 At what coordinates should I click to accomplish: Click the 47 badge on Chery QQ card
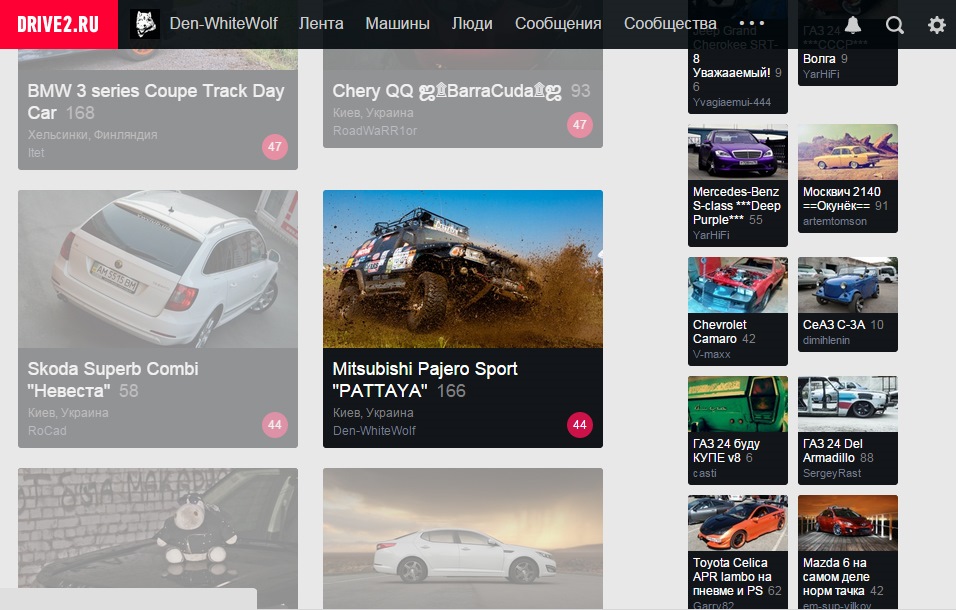point(580,125)
